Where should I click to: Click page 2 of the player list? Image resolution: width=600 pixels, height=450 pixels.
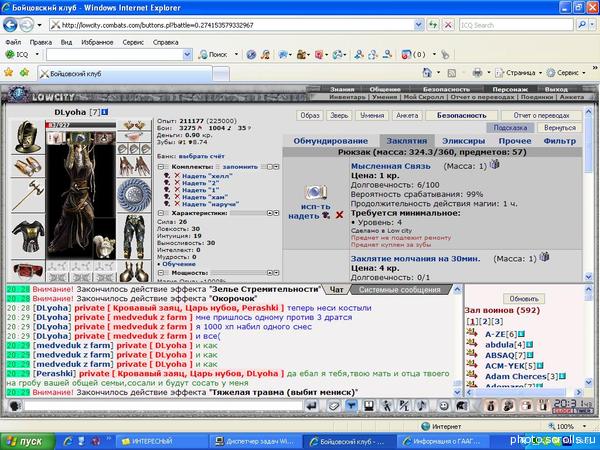coord(485,321)
